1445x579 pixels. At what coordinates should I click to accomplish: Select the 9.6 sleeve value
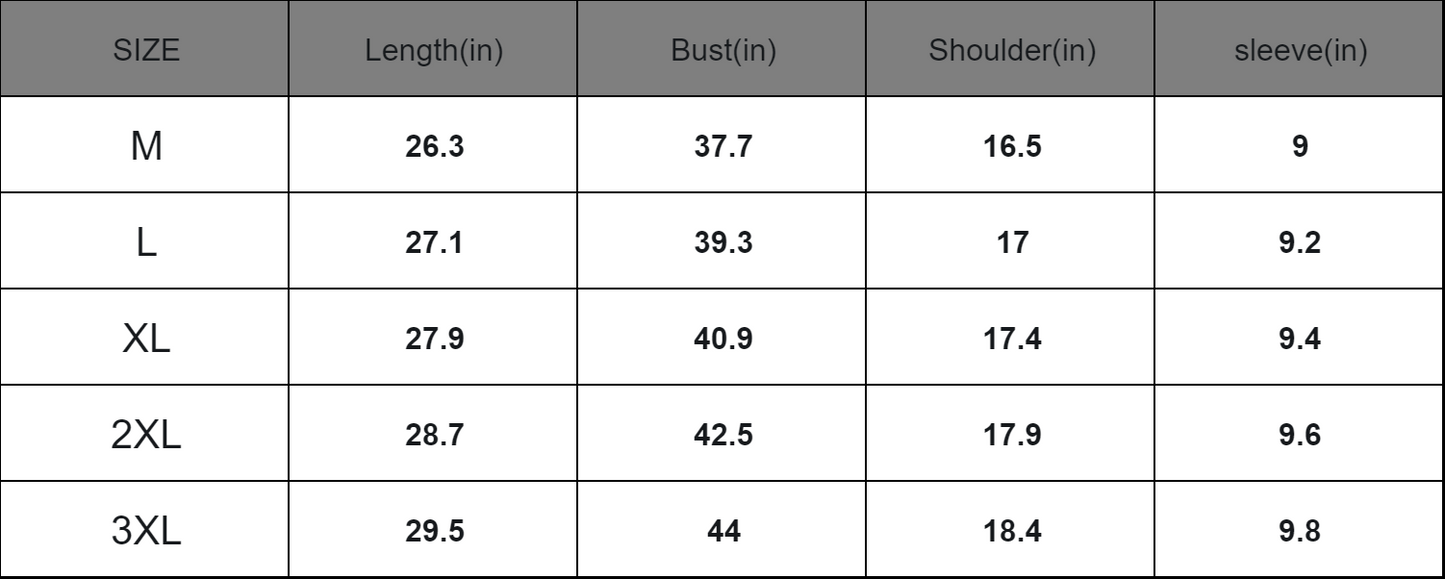click(x=1300, y=436)
